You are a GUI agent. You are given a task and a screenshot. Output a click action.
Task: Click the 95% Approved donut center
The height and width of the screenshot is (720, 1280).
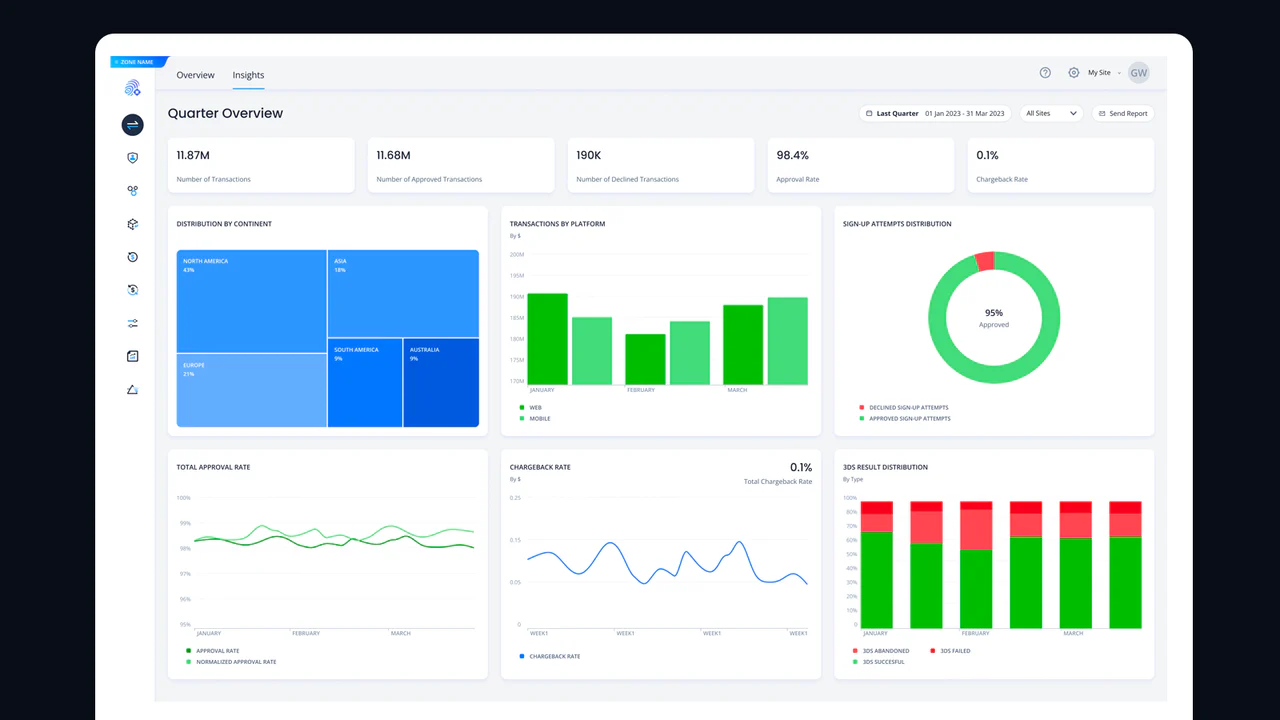point(994,318)
